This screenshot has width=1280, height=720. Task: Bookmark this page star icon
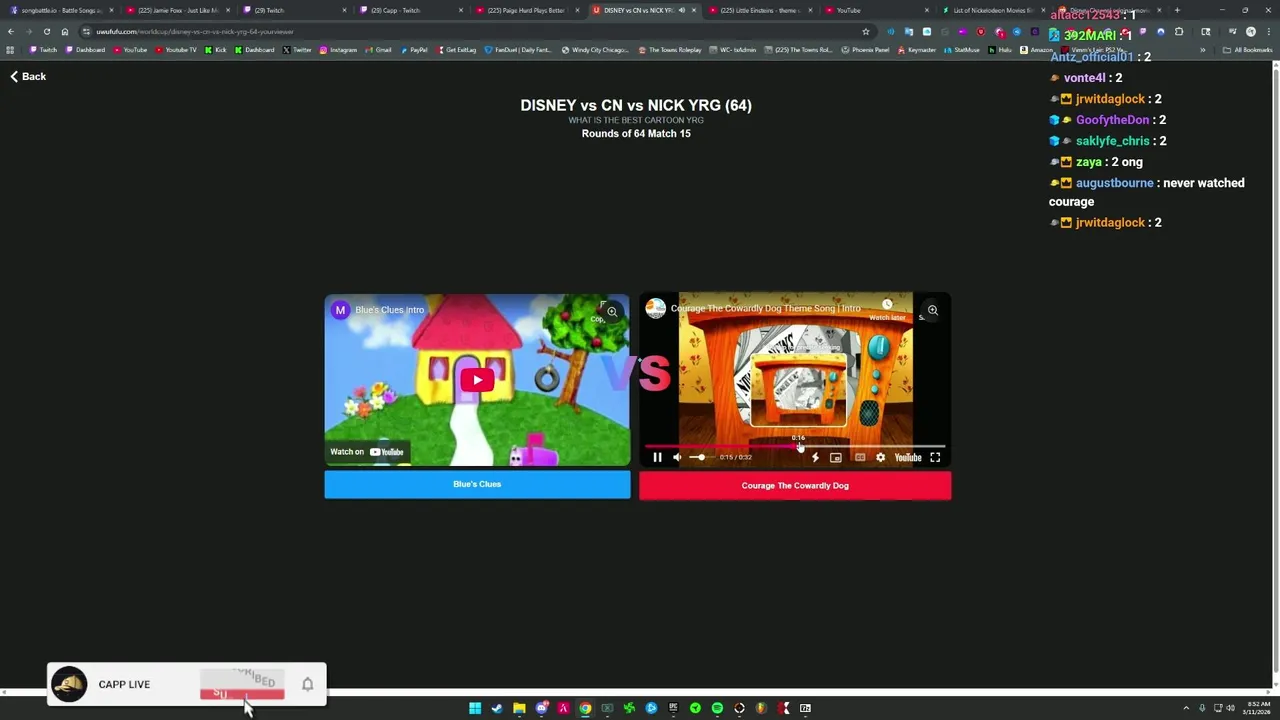click(866, 31)
